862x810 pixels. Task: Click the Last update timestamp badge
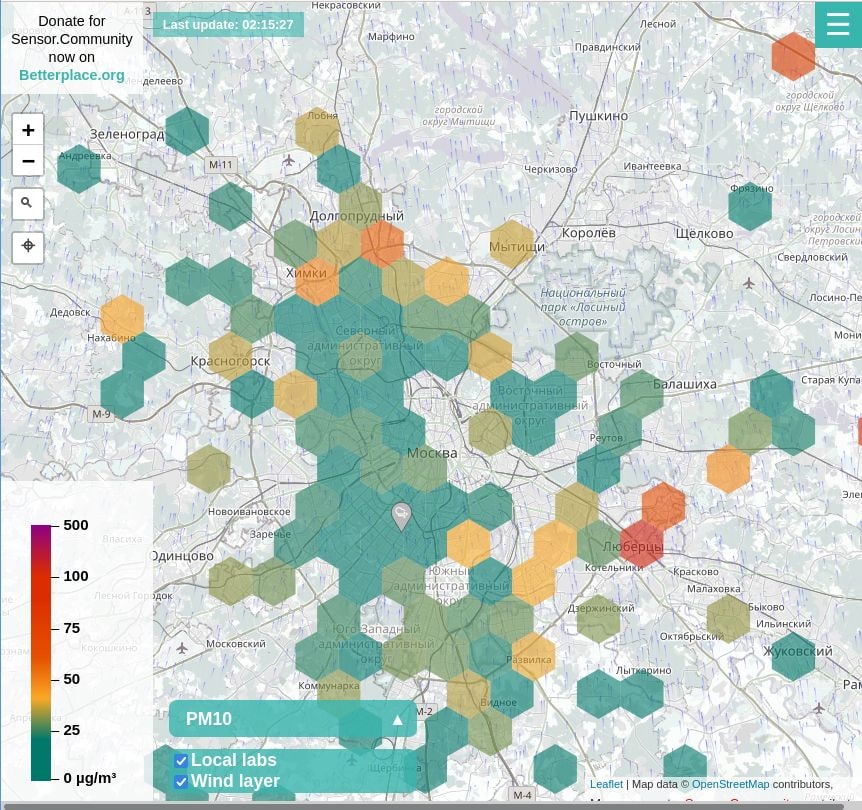click(x=228, y=25)
